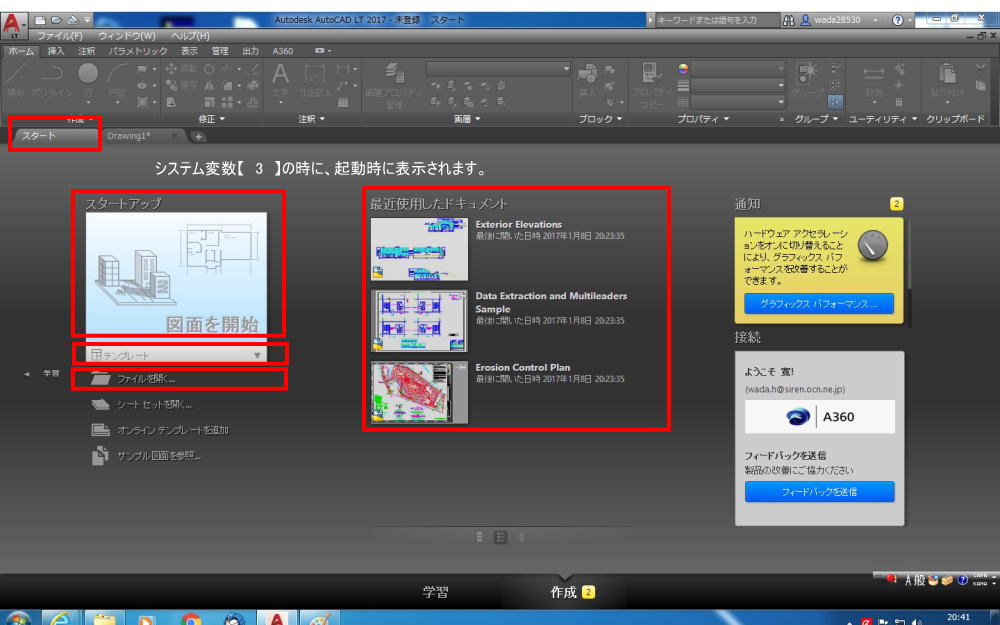Click the blue フィードバックを送信 button

click(x=820, y=492)
